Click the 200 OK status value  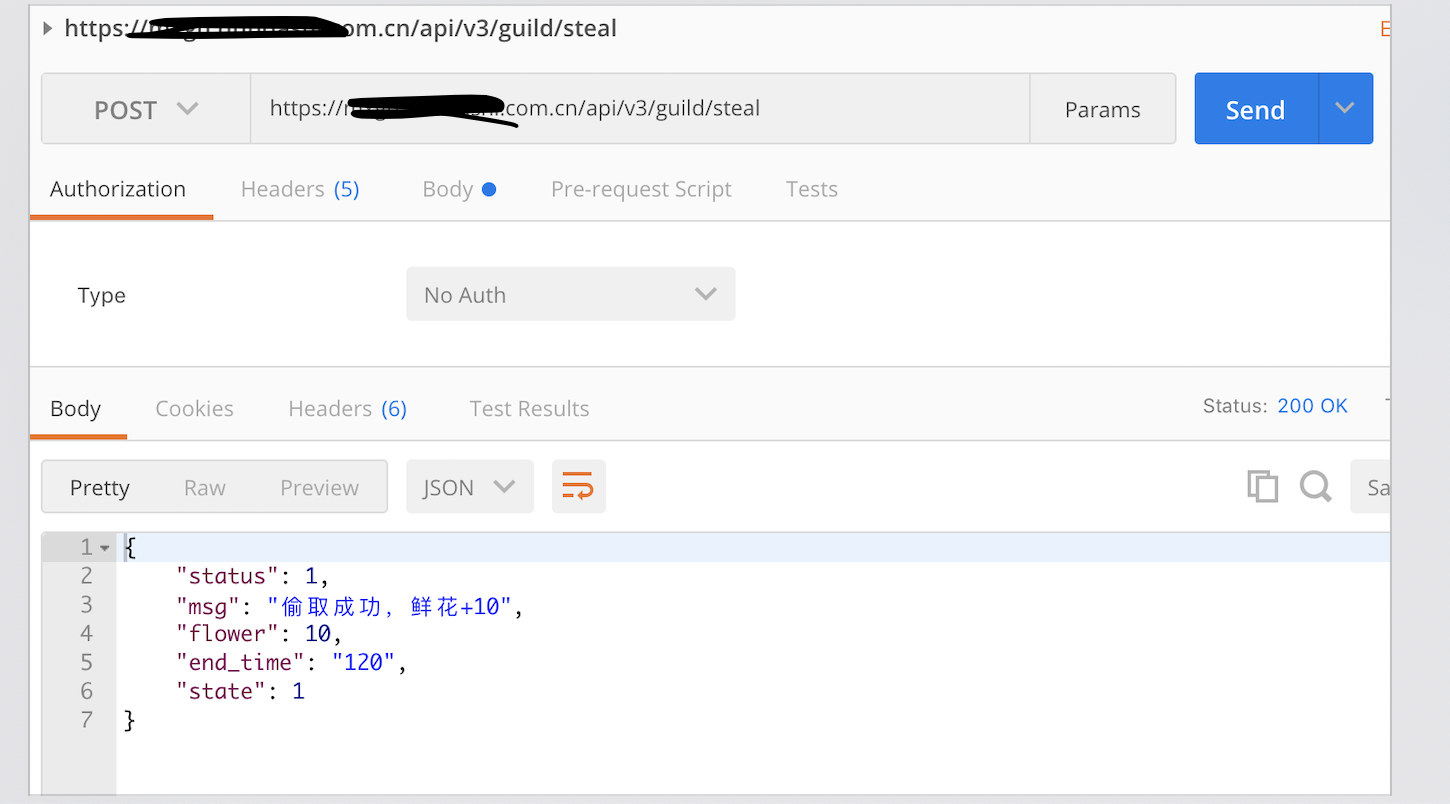click(x=1312, y=406)
